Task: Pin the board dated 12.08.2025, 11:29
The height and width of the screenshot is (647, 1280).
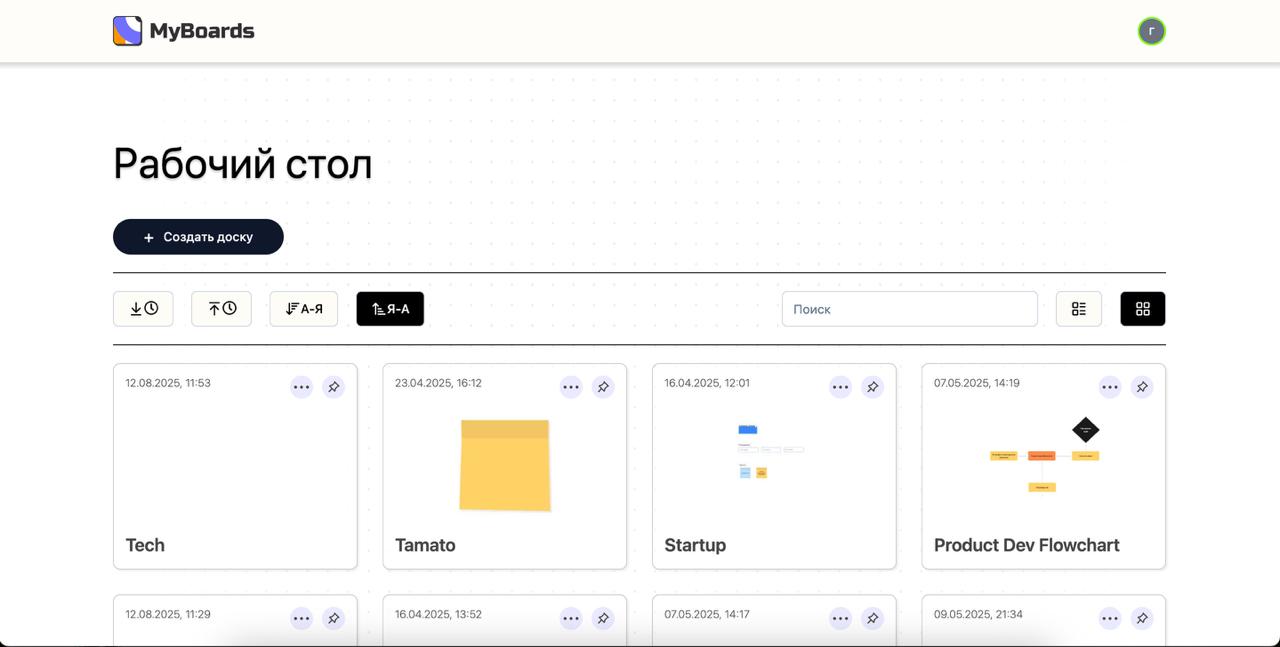Action: (334, 619)
